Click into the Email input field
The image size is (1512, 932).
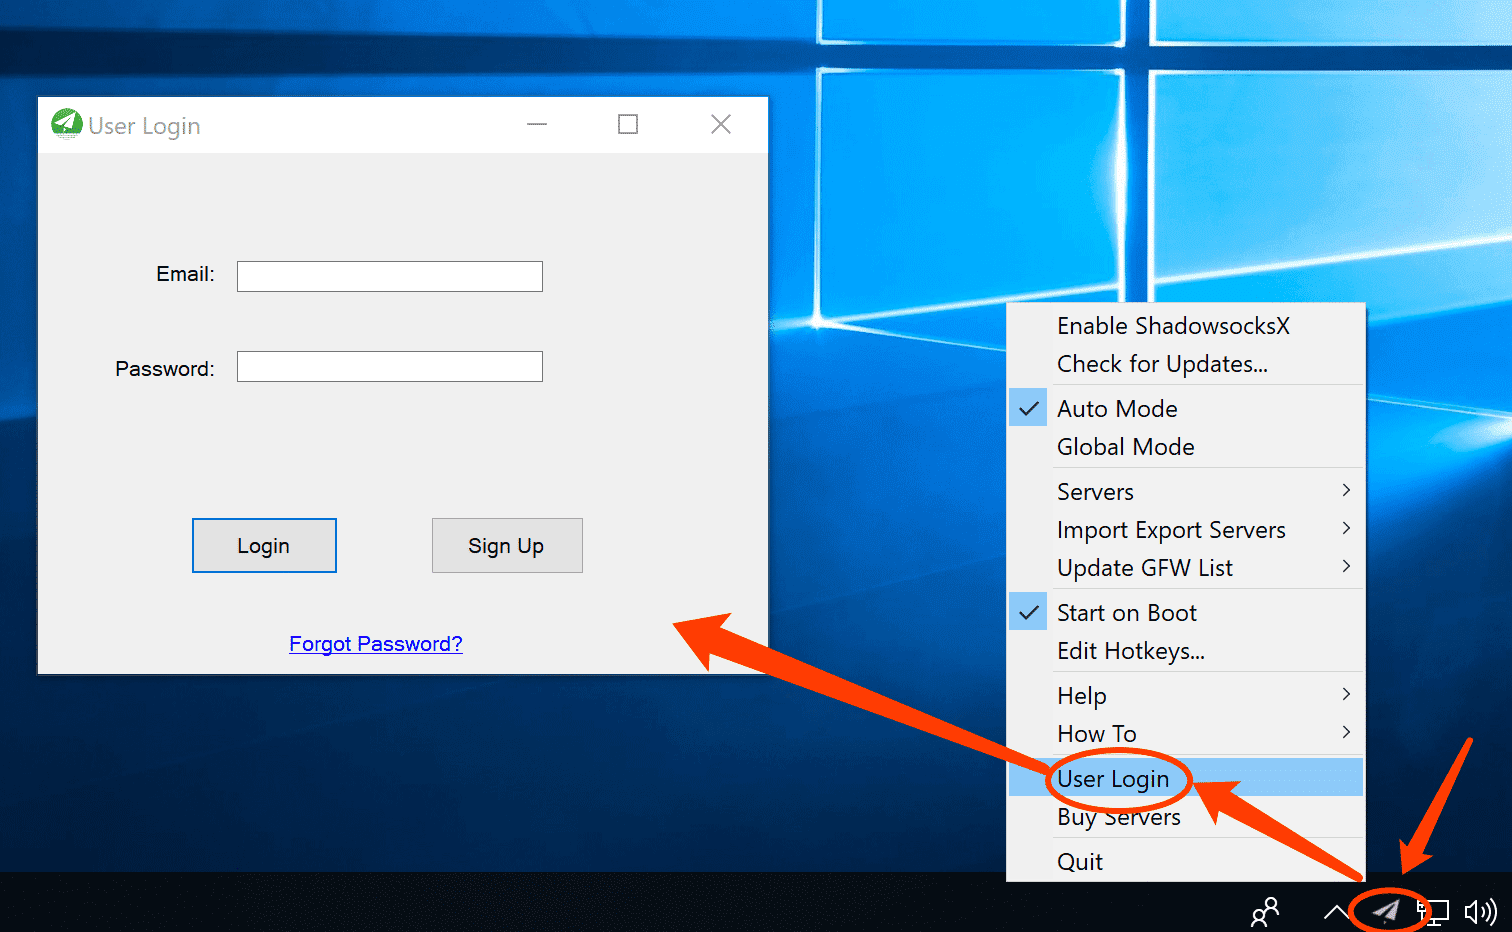tap(390, 277)
